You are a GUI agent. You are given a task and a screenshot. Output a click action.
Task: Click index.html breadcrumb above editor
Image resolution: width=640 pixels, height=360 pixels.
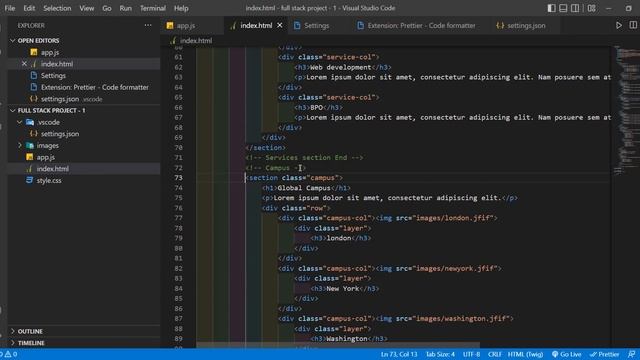point(196,40)
